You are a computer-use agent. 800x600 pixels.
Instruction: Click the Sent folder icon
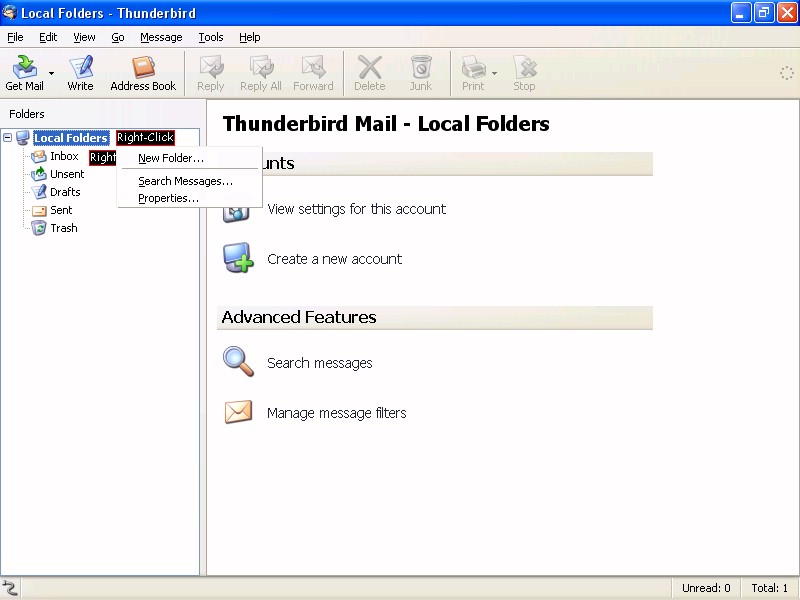pos(39,211)
